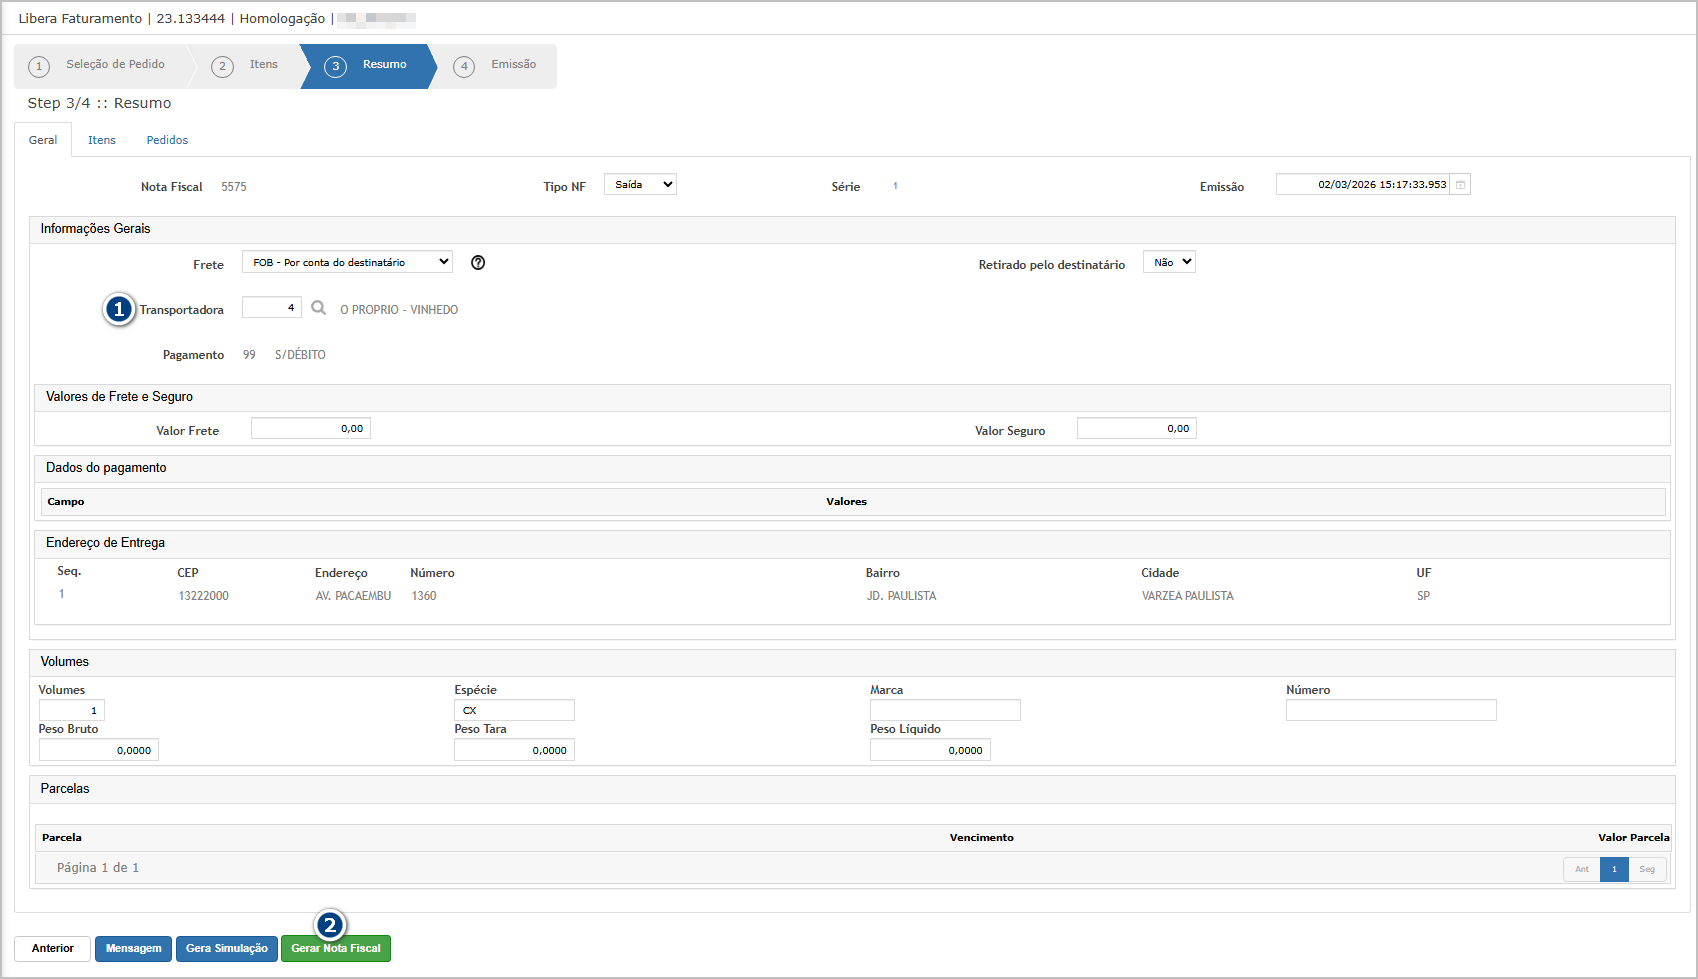Switch to the Pedidos tab

(167, 140)
